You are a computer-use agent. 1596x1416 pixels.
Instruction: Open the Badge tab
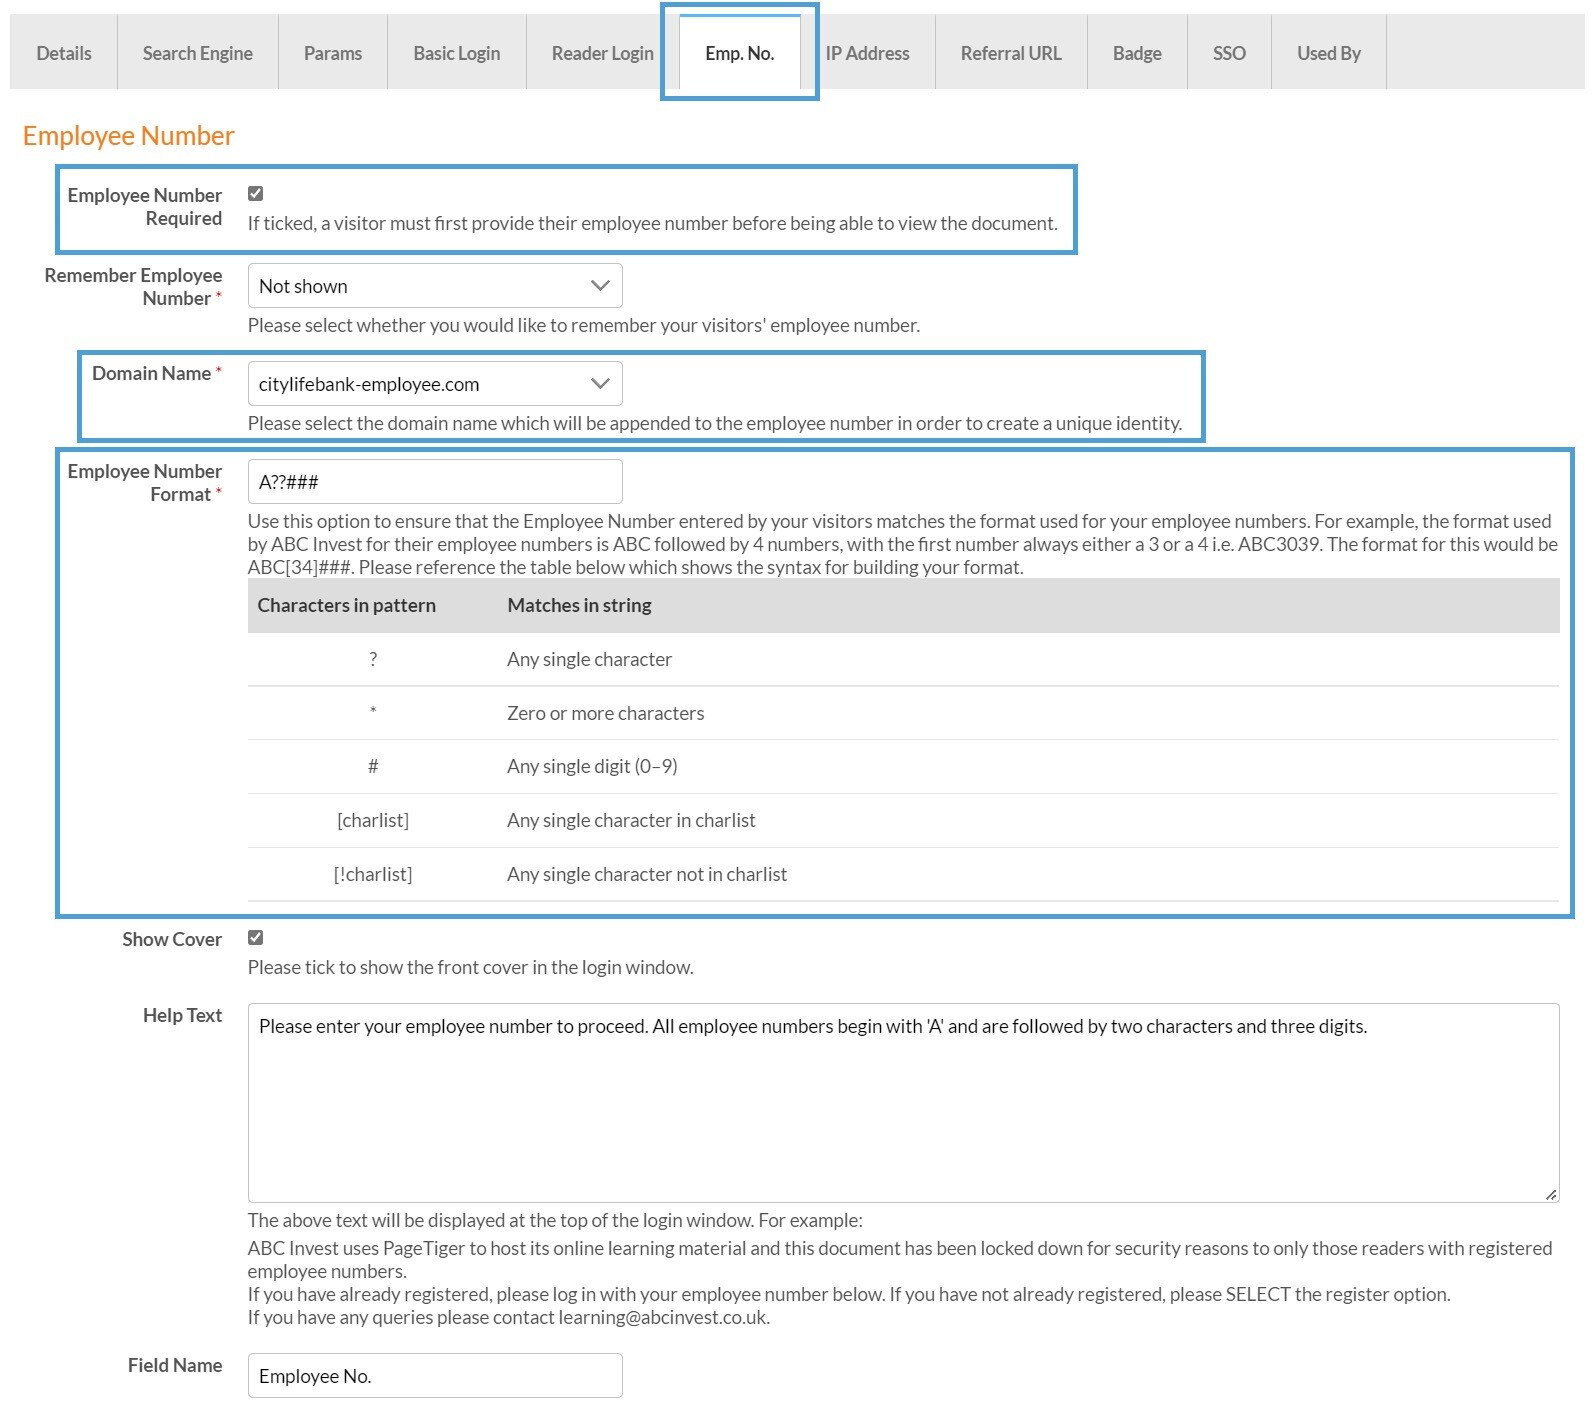[1136, 53]
